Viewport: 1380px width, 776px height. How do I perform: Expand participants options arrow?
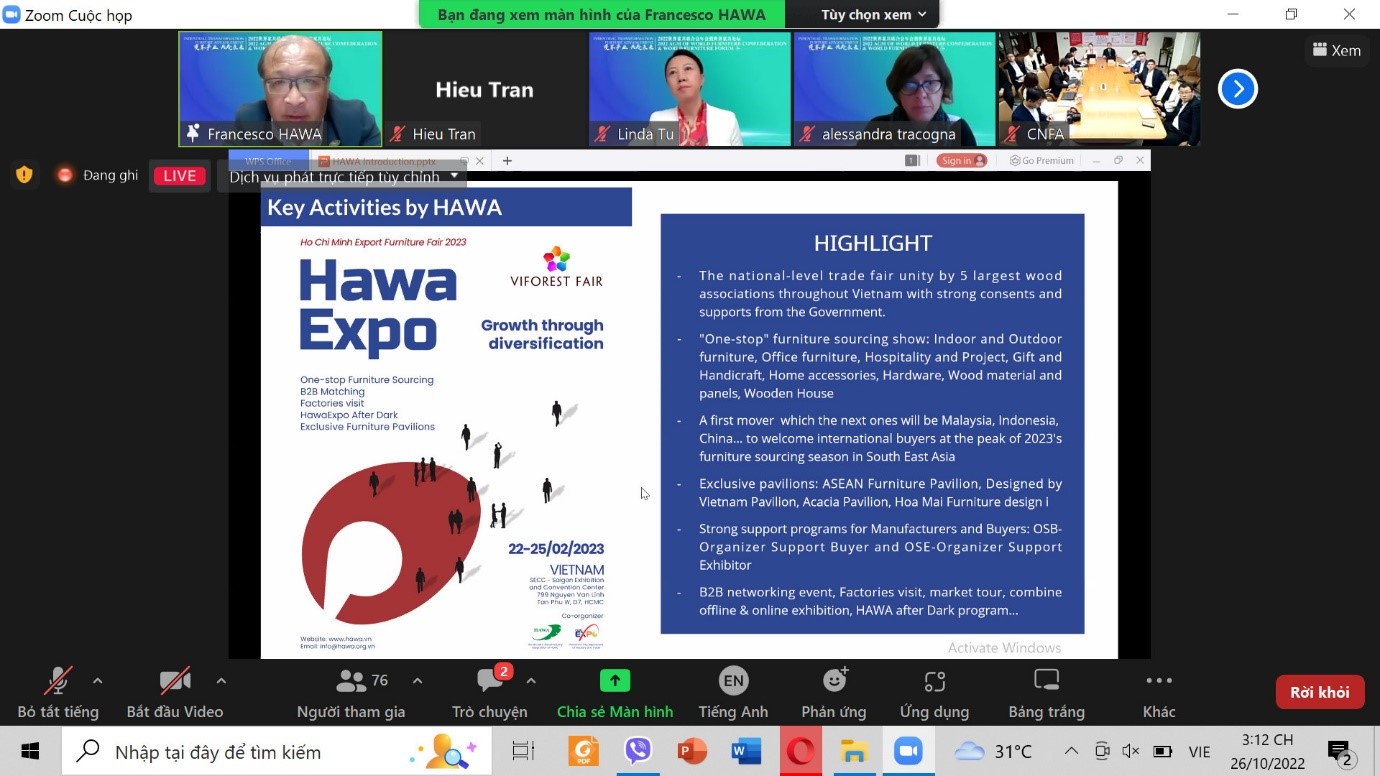[x=417, y=681]
